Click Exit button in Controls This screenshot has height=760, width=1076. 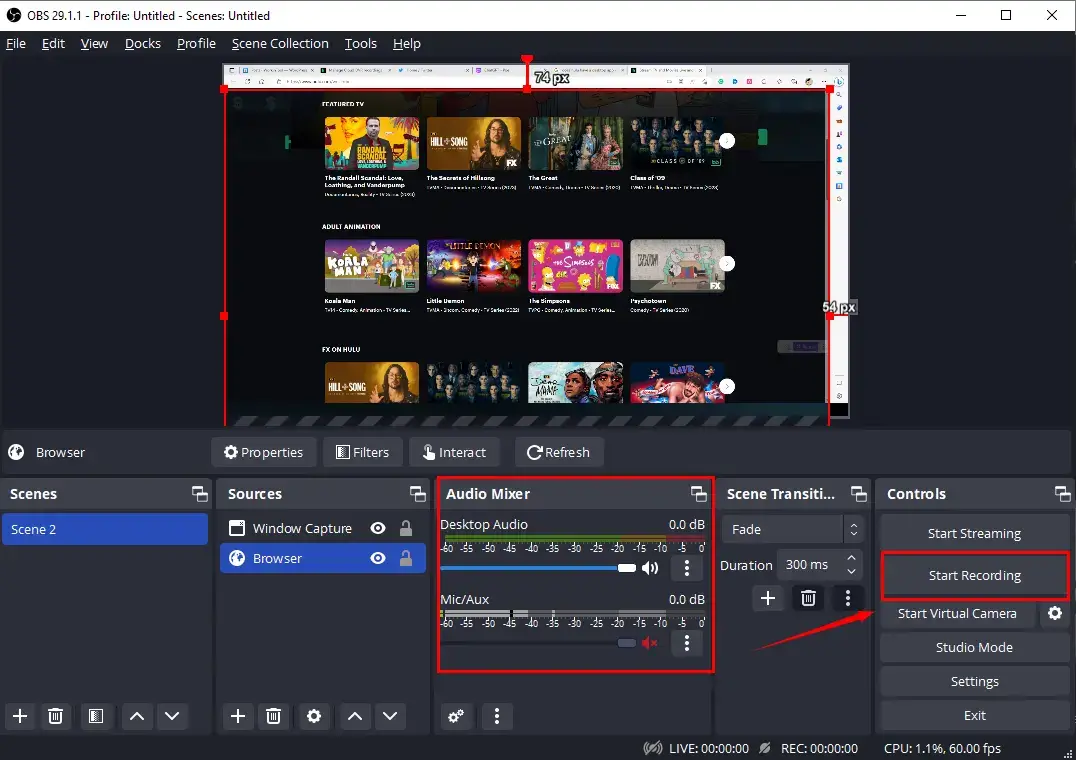tap(974, 715)
